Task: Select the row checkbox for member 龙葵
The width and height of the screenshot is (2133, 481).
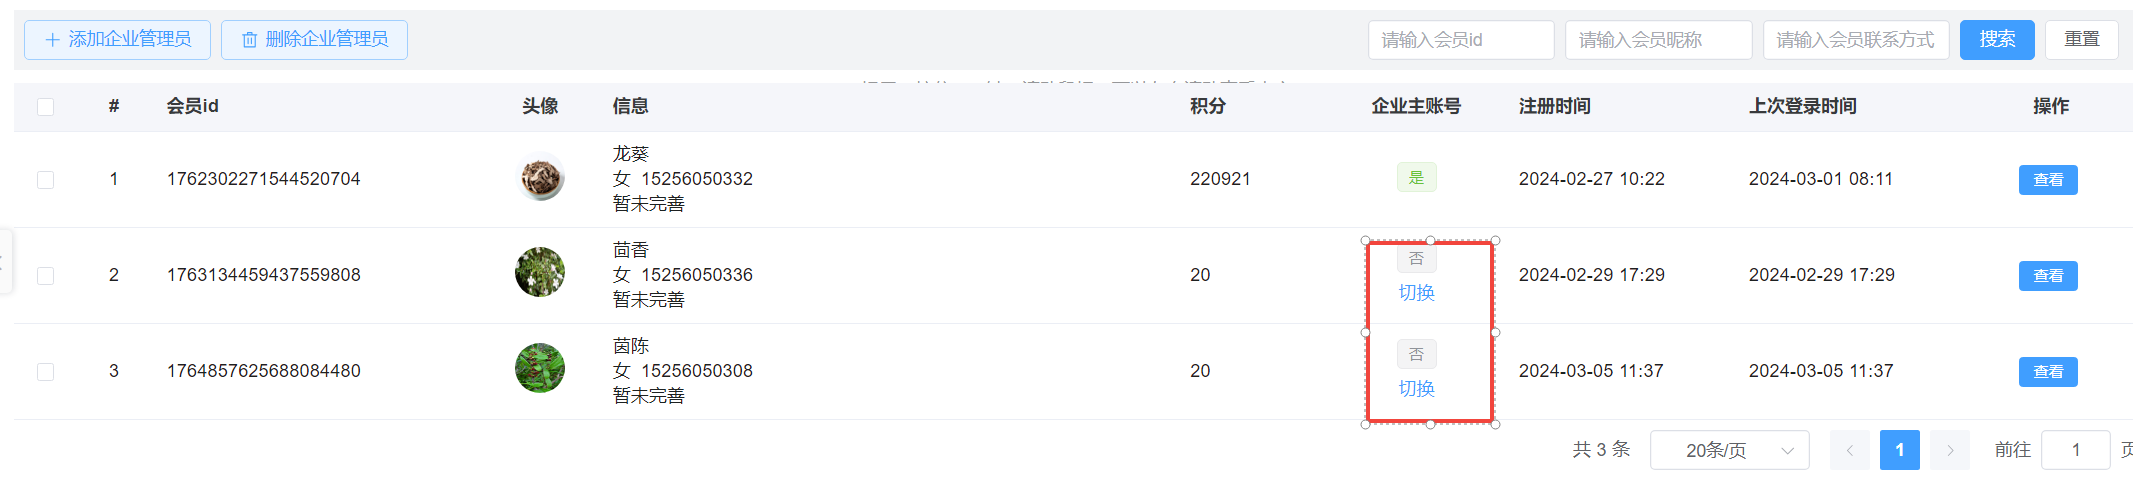Action: click(45, 180)
